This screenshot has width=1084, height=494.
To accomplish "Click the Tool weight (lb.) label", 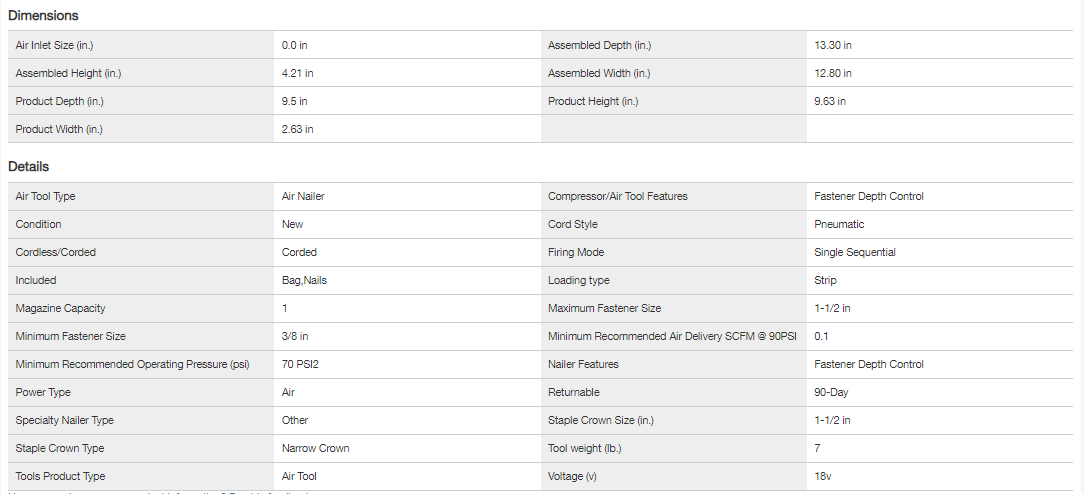I will [591, 448].
